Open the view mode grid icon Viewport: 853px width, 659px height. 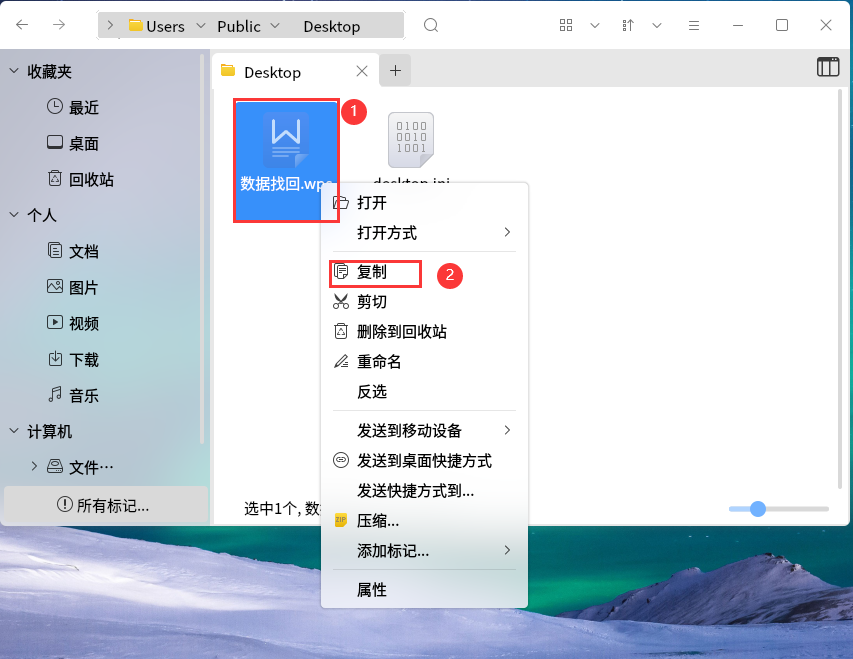coord(566,25)
